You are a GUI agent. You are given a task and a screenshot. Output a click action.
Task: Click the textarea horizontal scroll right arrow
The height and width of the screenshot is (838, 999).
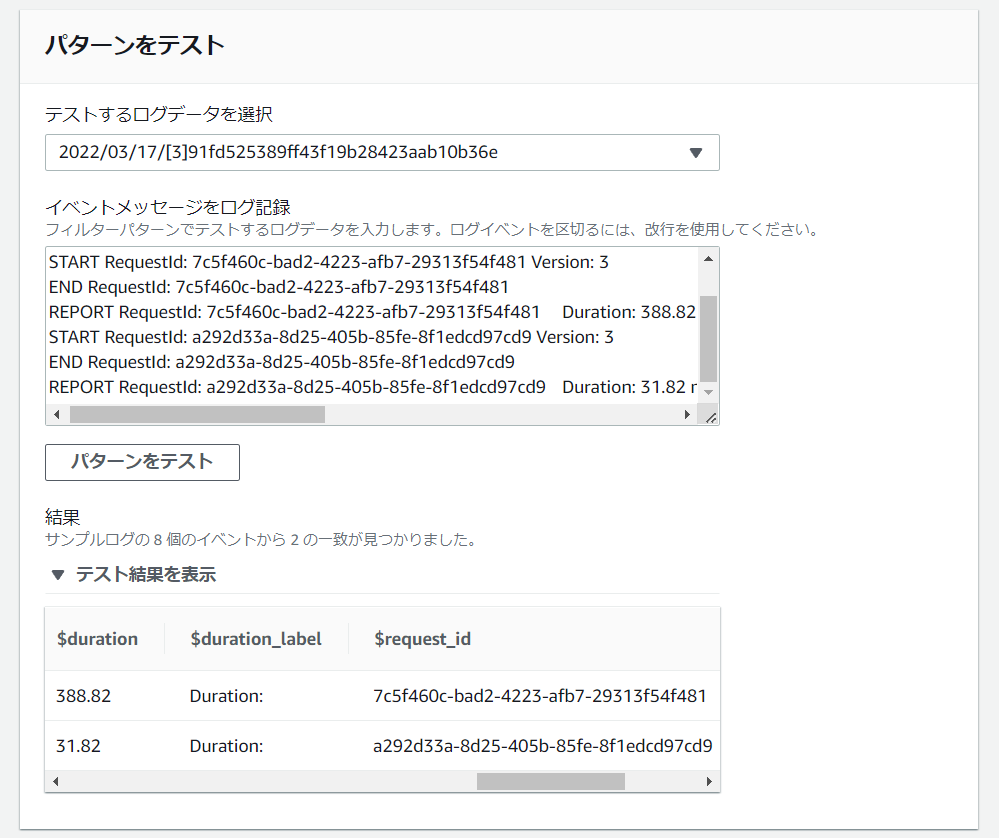[x=687, y=415]
